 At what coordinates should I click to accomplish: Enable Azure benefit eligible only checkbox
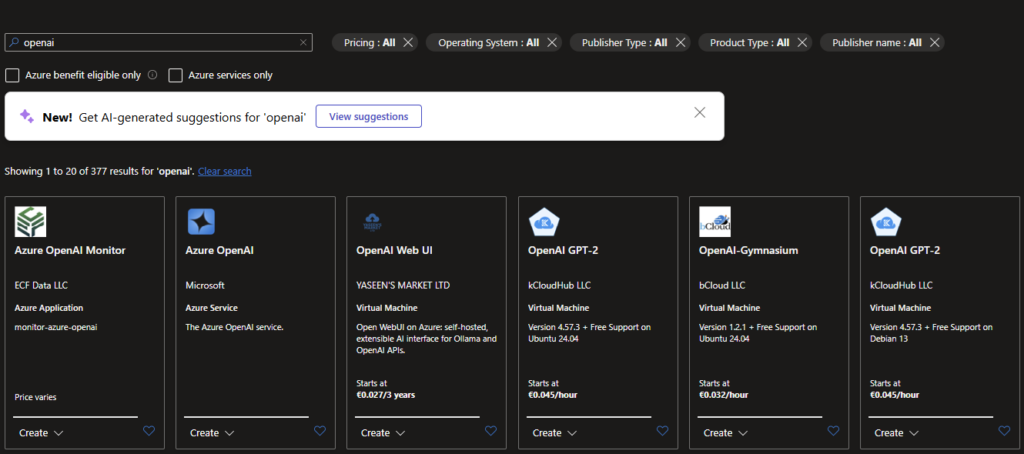[12, 75]
